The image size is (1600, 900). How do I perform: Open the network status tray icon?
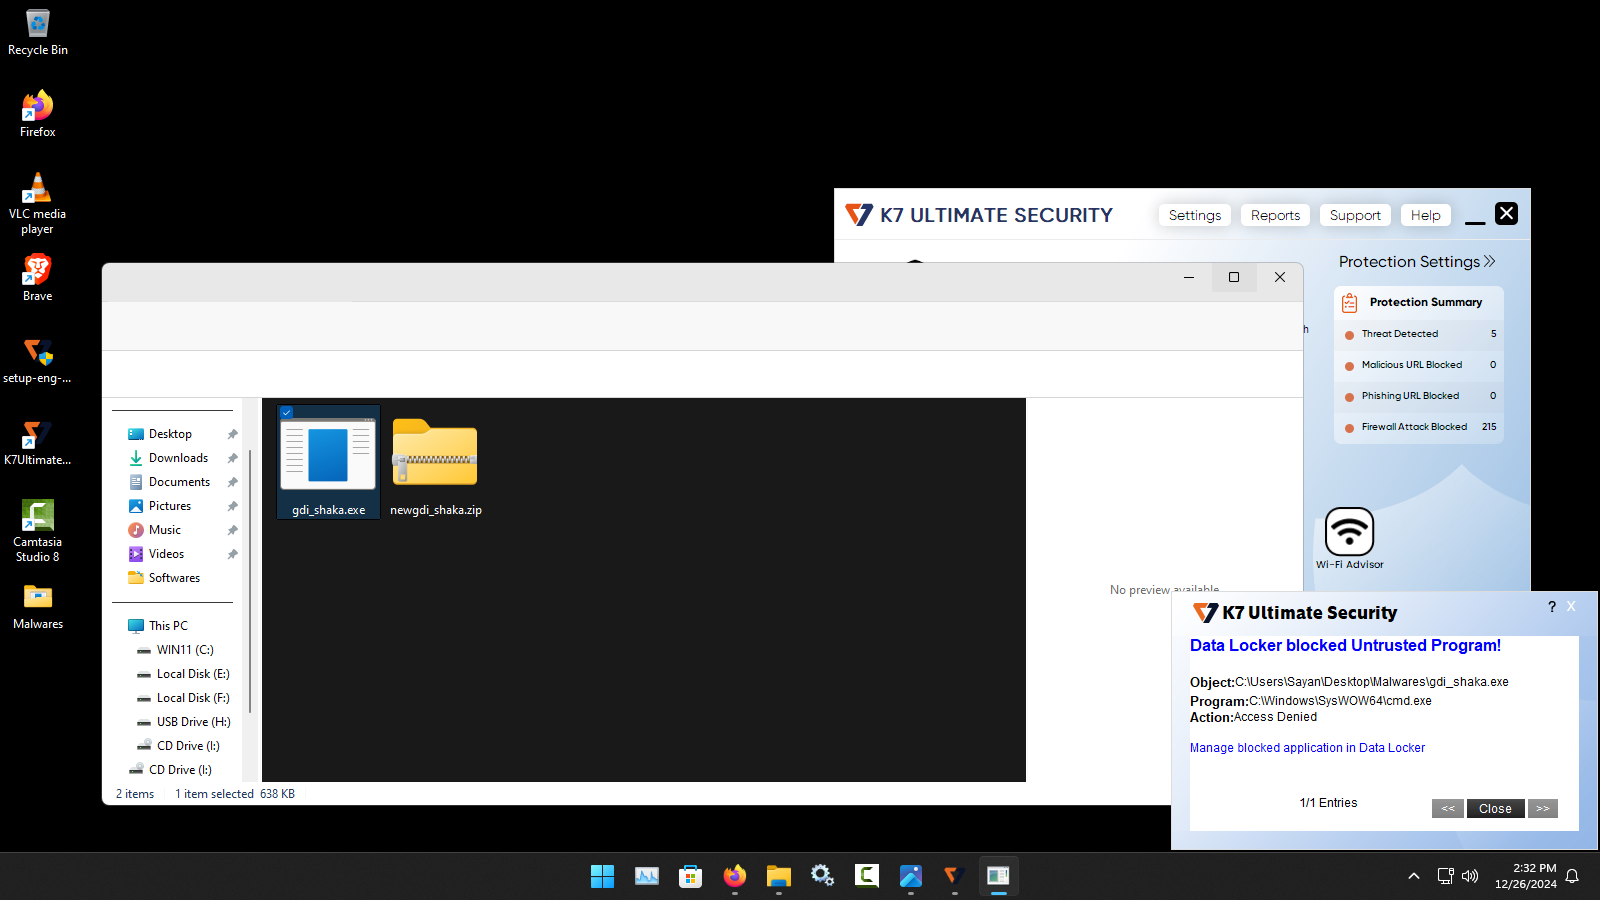(1446, 876)
